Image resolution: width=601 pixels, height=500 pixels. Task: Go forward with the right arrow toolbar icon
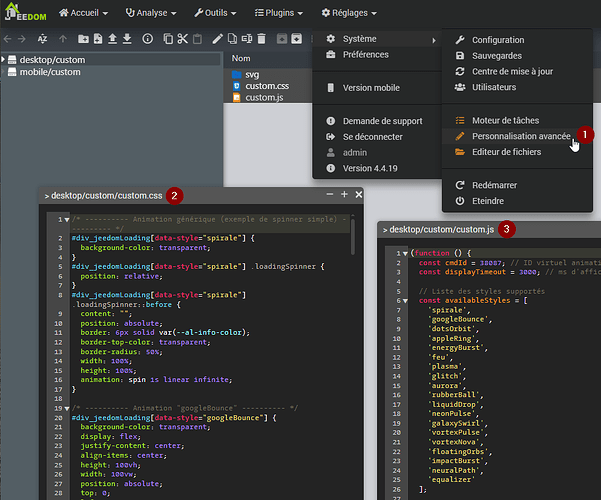[x=21, y=39]
